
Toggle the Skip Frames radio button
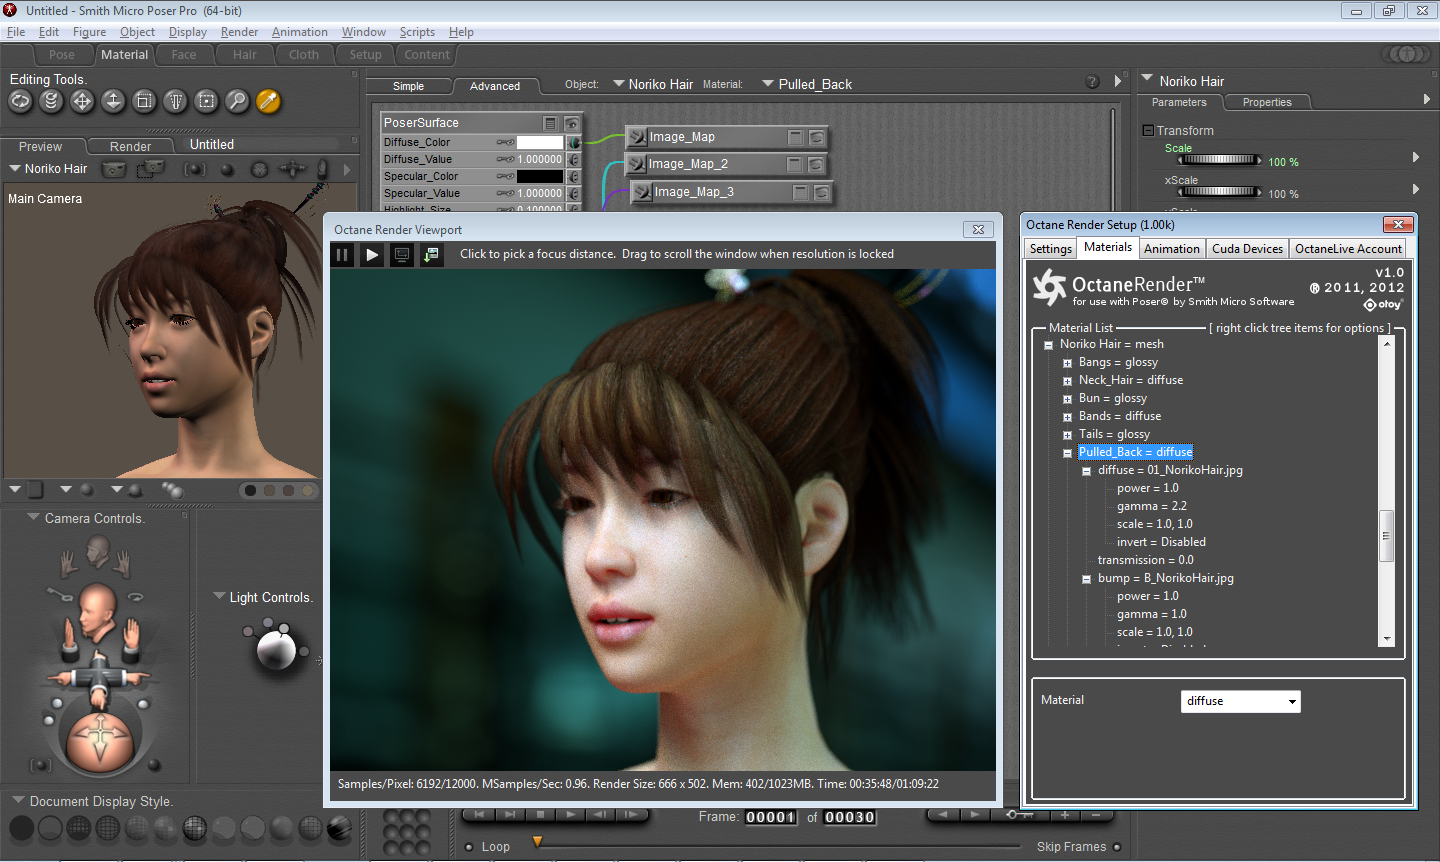(x=1117, y=847)
